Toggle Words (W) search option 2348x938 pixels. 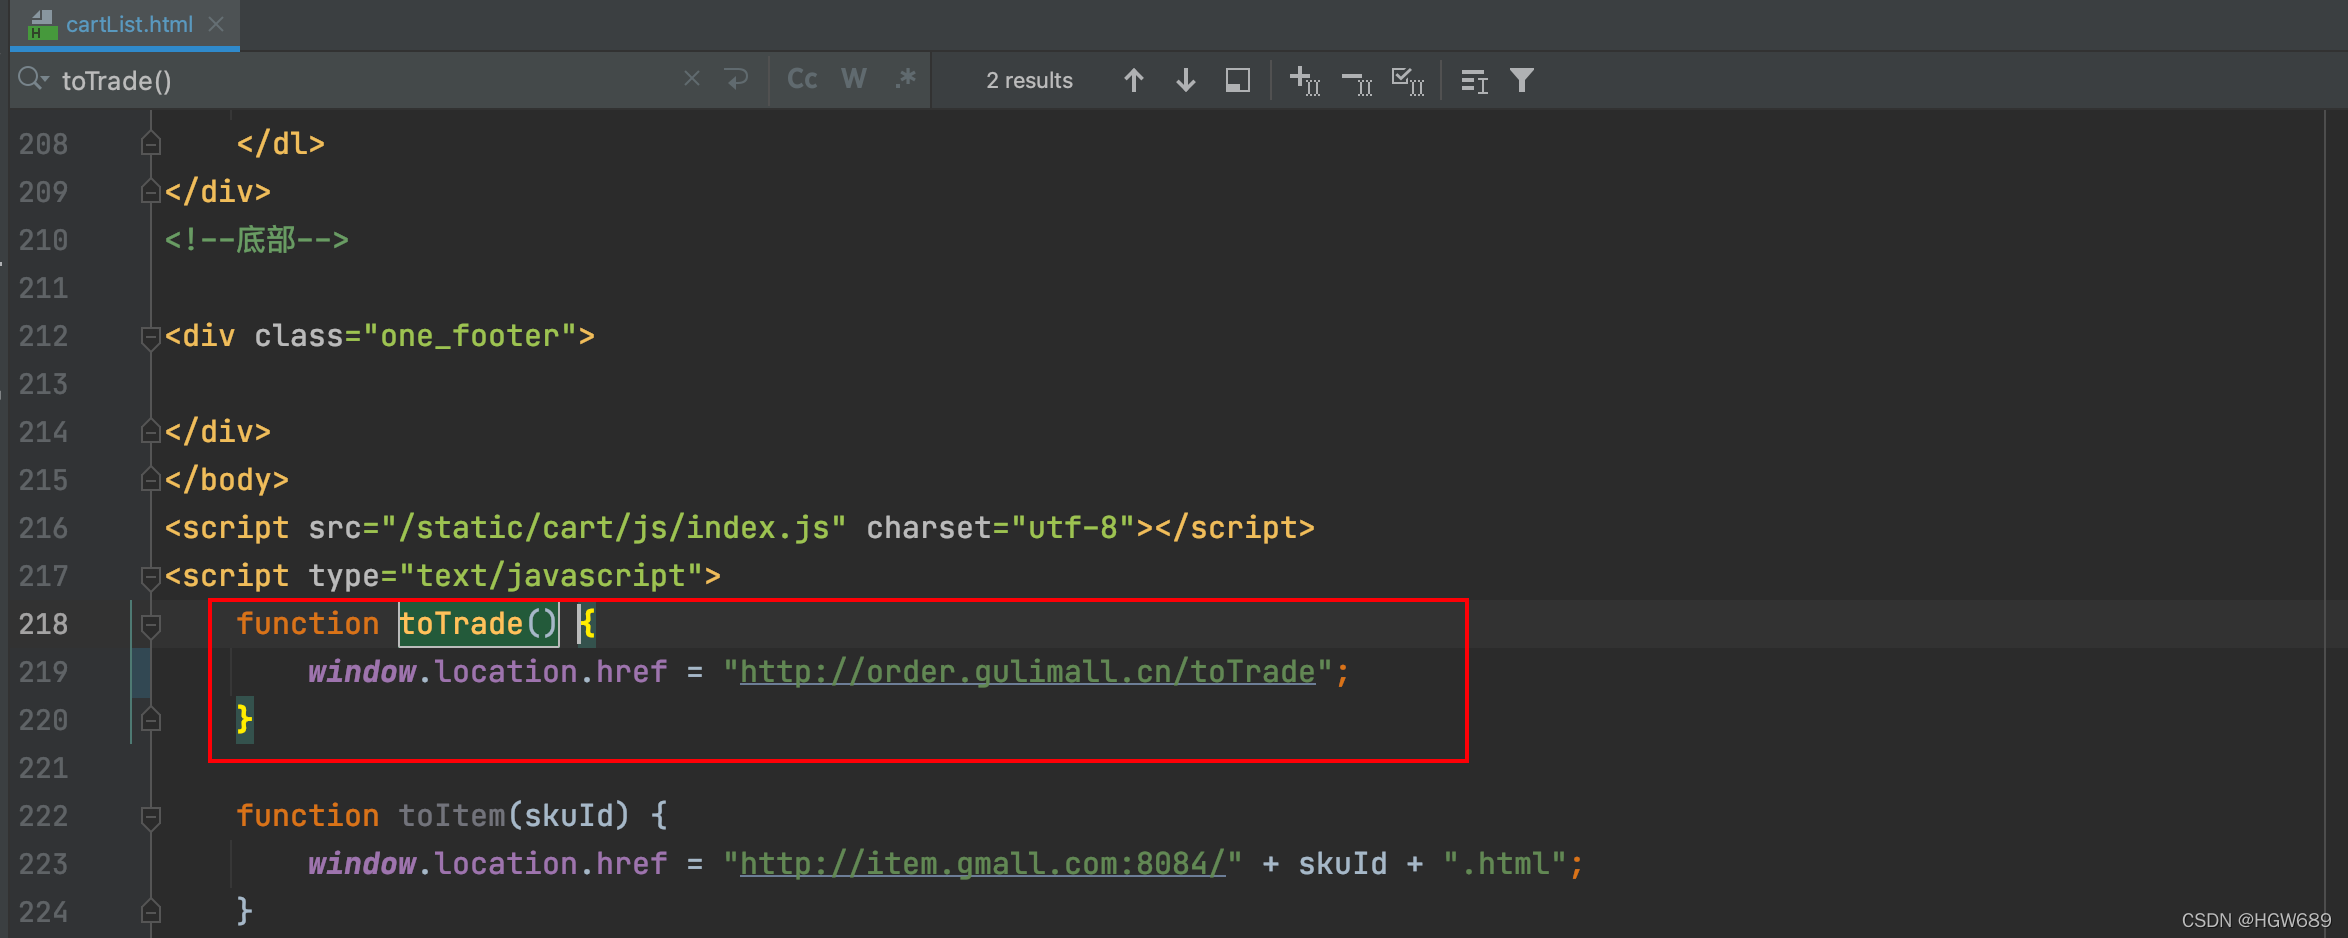(853, 79)
